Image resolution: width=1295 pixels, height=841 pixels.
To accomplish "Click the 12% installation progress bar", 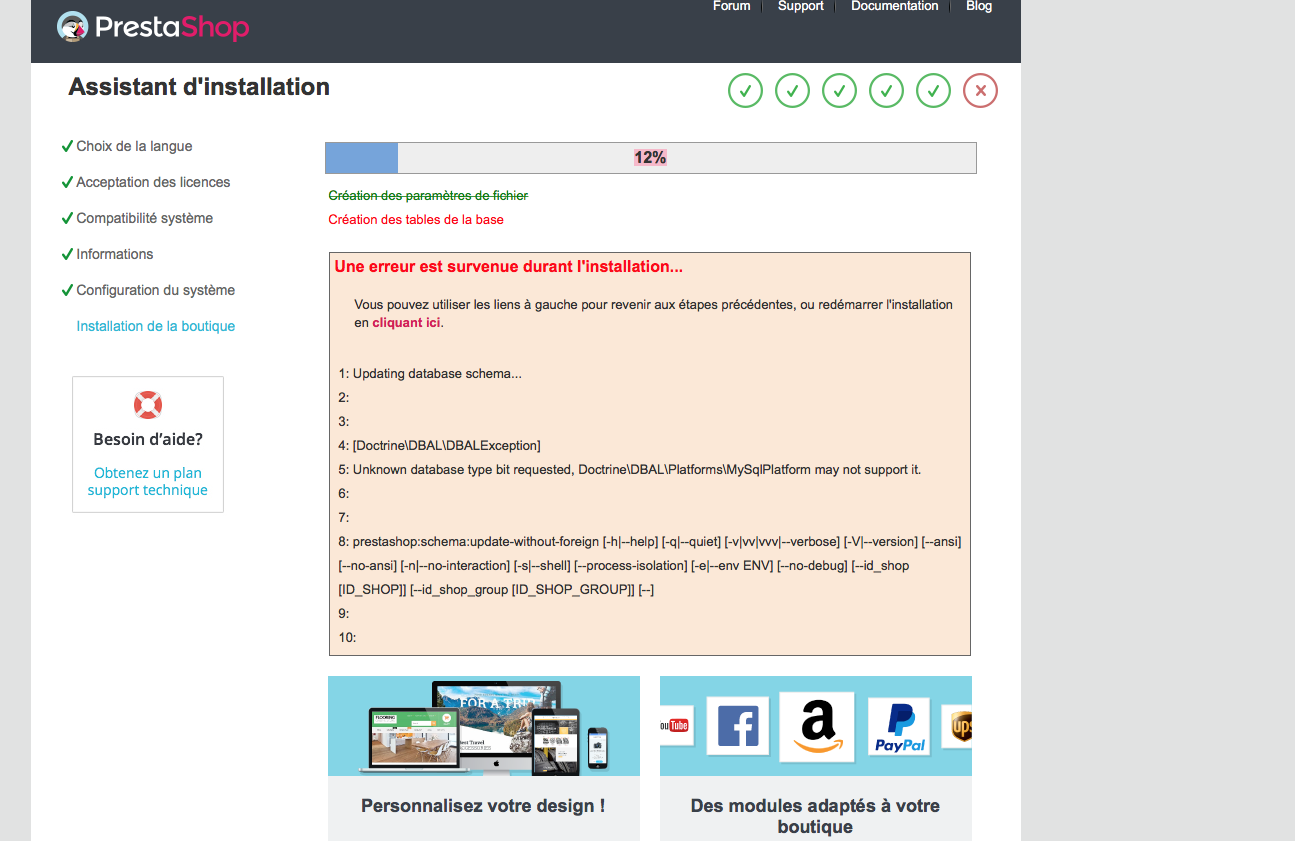I will (x=651, y=158).
